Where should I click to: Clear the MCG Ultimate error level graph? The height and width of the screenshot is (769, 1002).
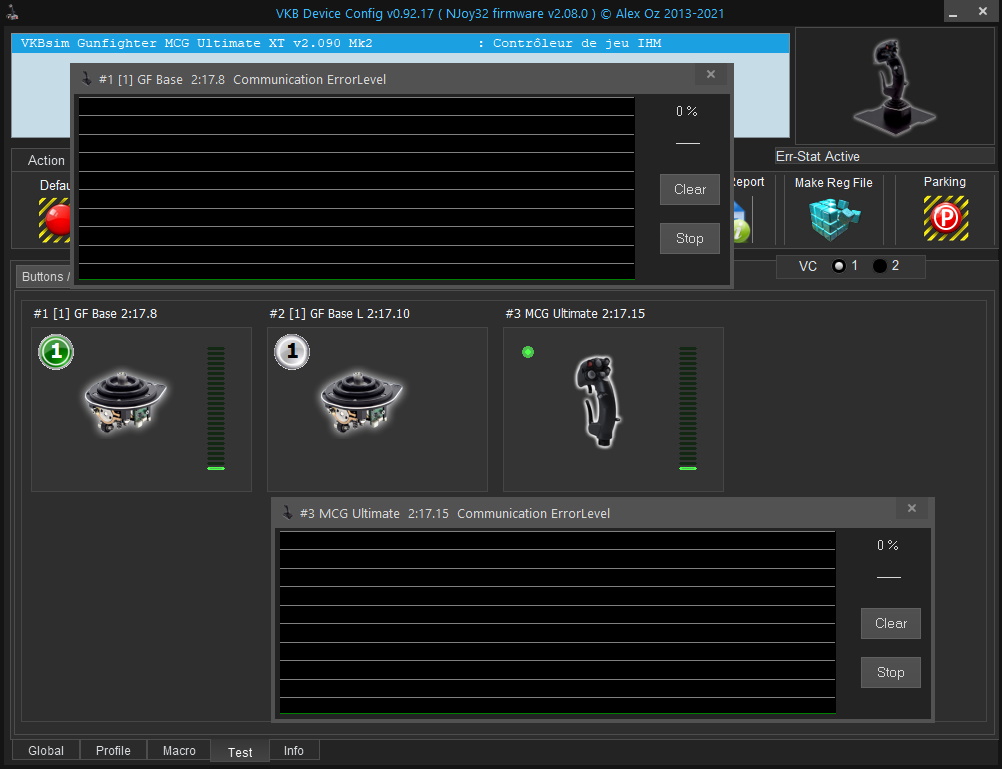[891, 623]
